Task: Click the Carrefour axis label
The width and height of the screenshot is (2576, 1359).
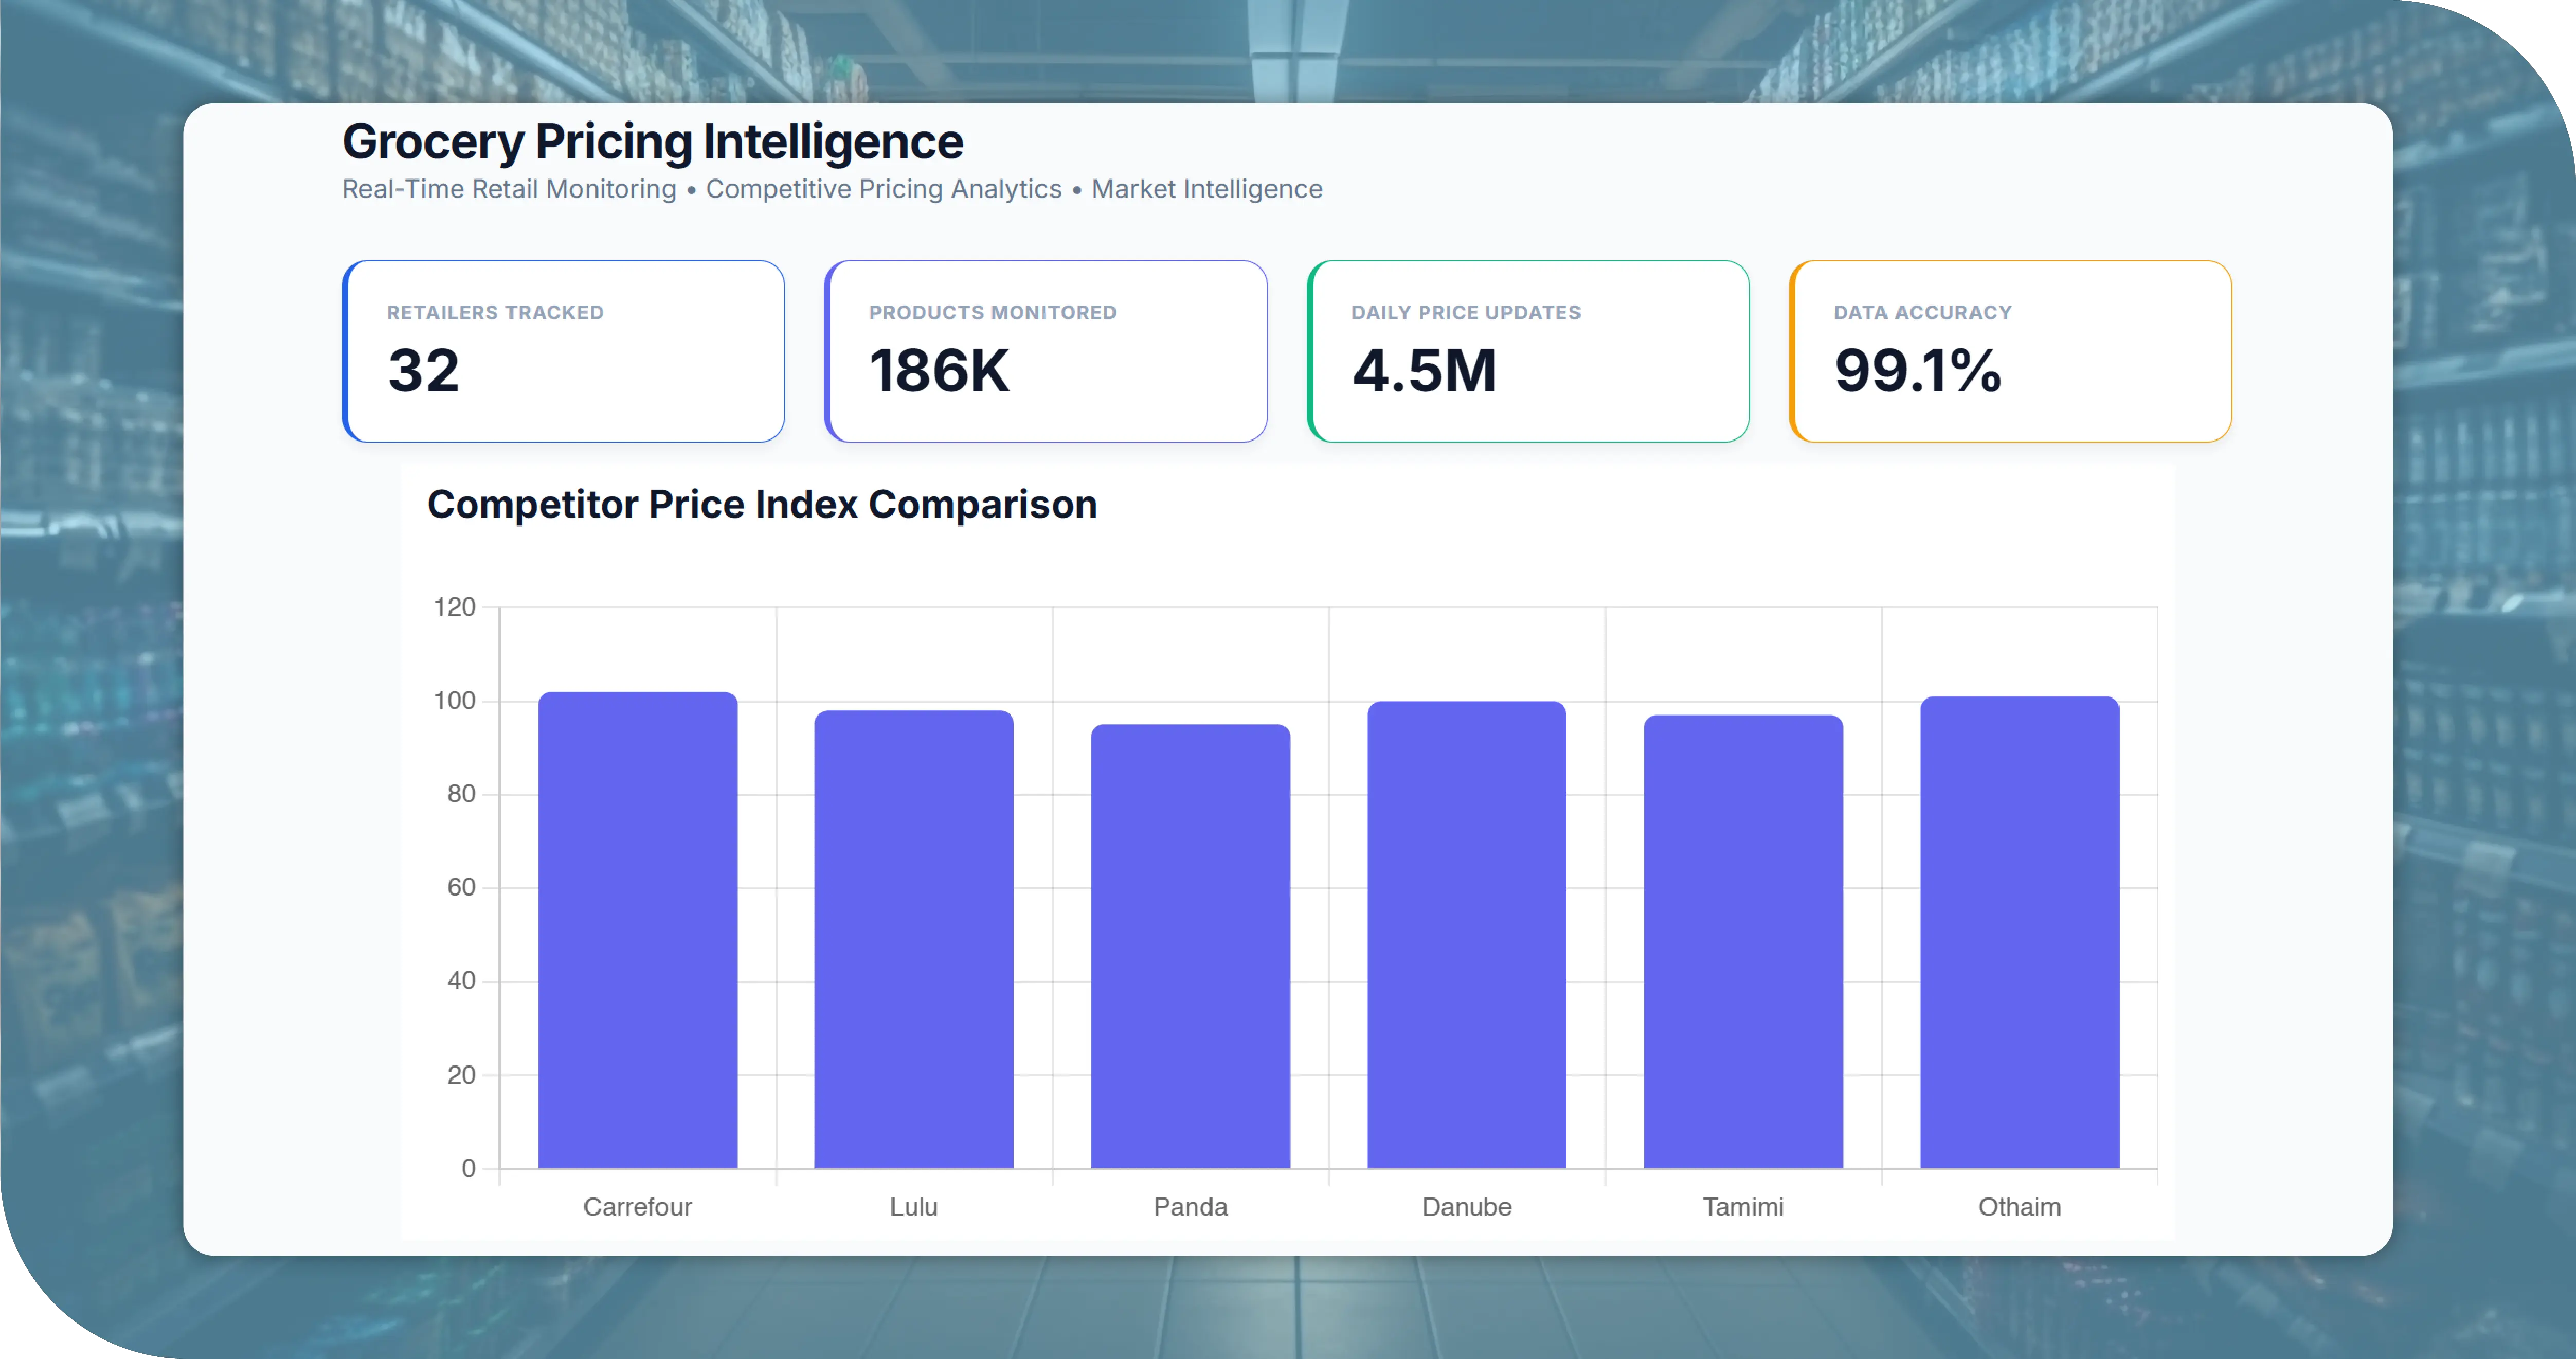Action: pos(638,1207)
